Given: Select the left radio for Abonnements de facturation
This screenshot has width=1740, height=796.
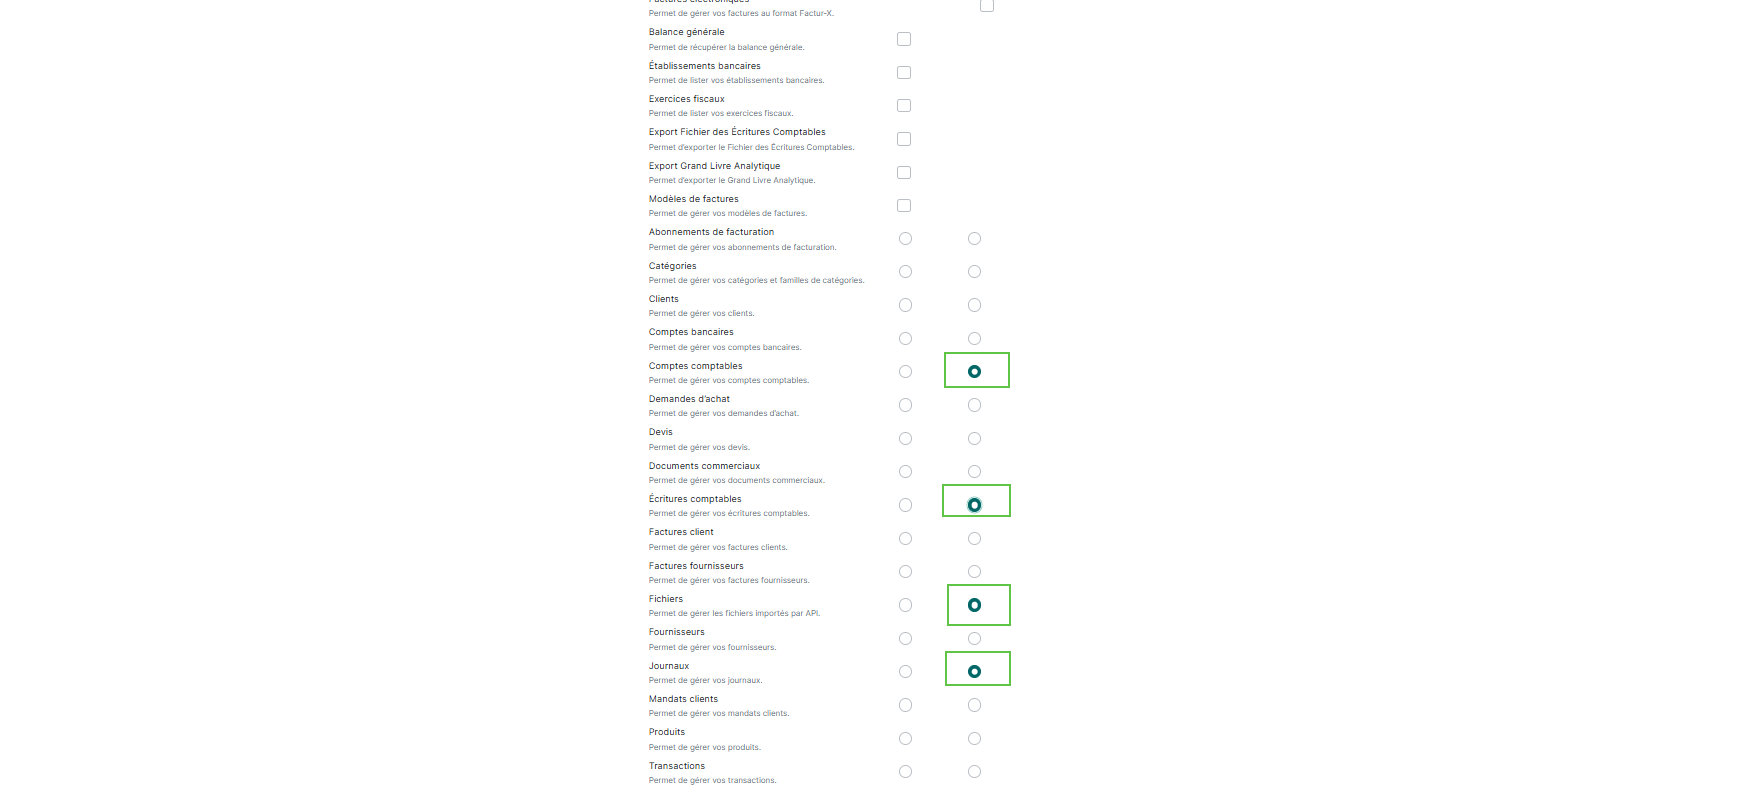Looking at the screenshot, I should (x=905, y=238).
